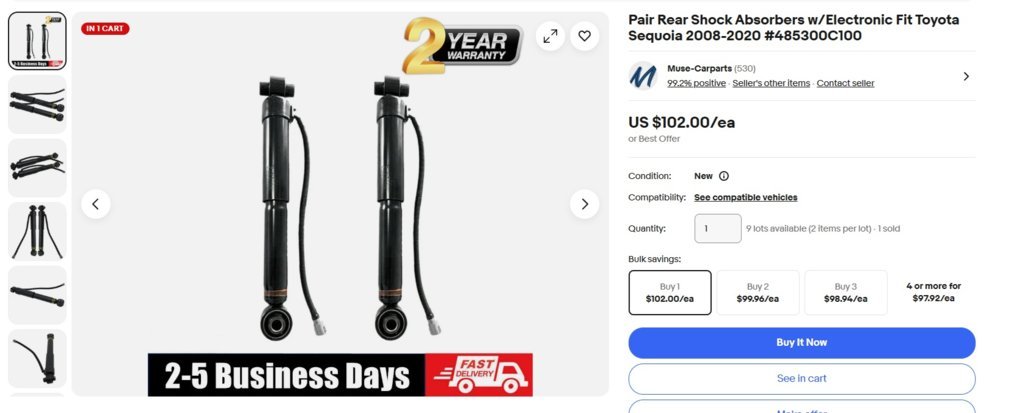Viewport: 1022px width, 413px height.
Task: Click Muse-Carparts seller logo
Action: (x=643, y=76)
